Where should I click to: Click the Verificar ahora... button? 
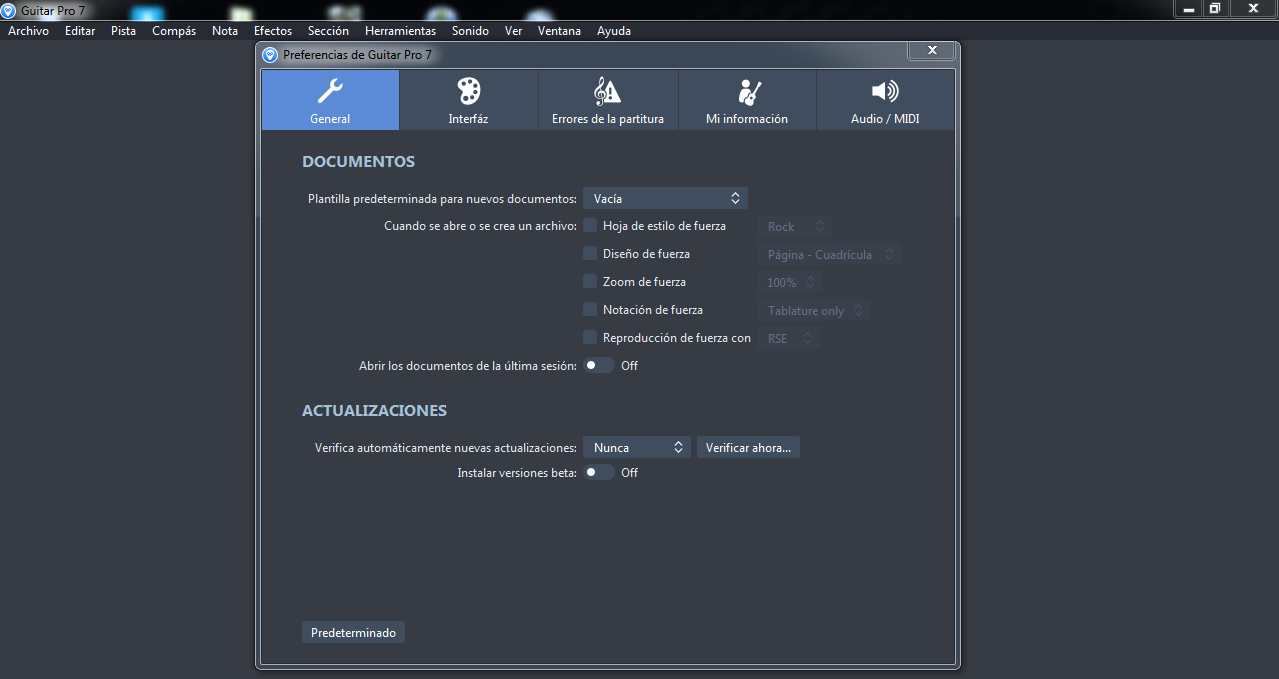tap(748, 447)
